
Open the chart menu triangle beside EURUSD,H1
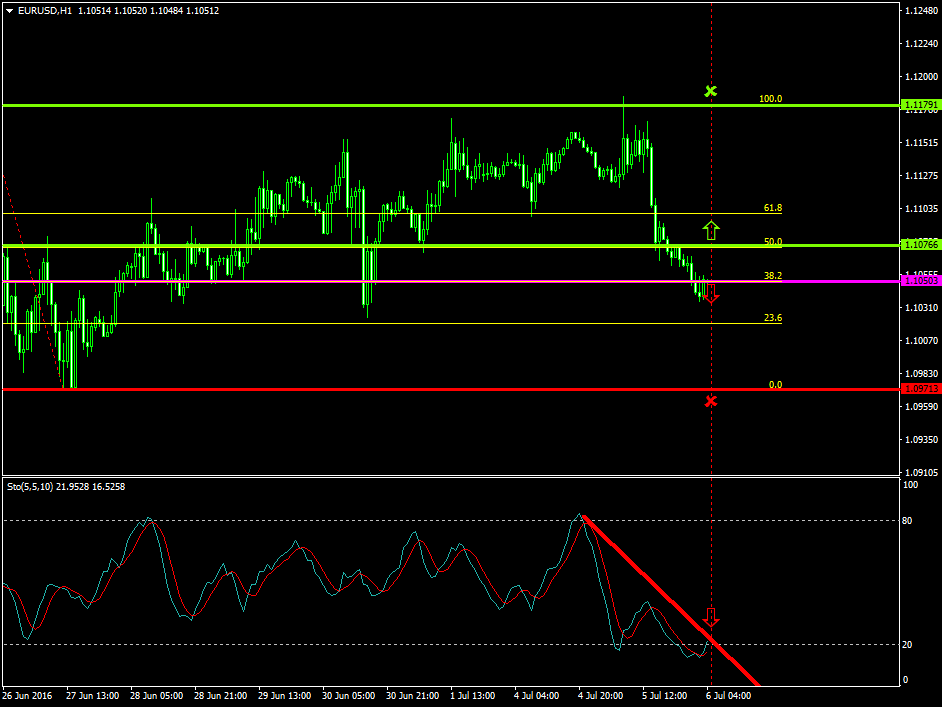(9, 10)
